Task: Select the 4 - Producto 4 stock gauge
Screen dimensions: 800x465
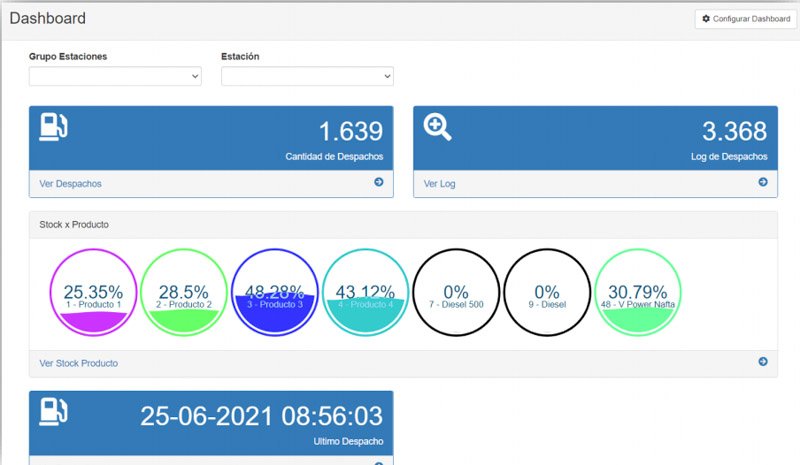Action: (x=365, y=292)
